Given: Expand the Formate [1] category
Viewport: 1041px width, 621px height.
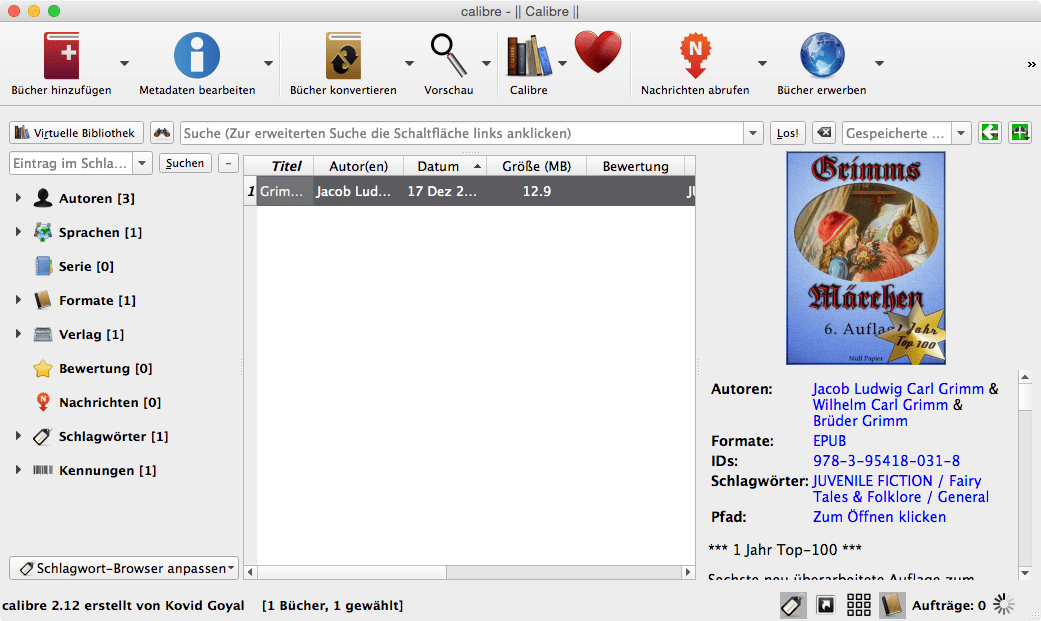Looking at the screenshot, I should tap(19, 300).
